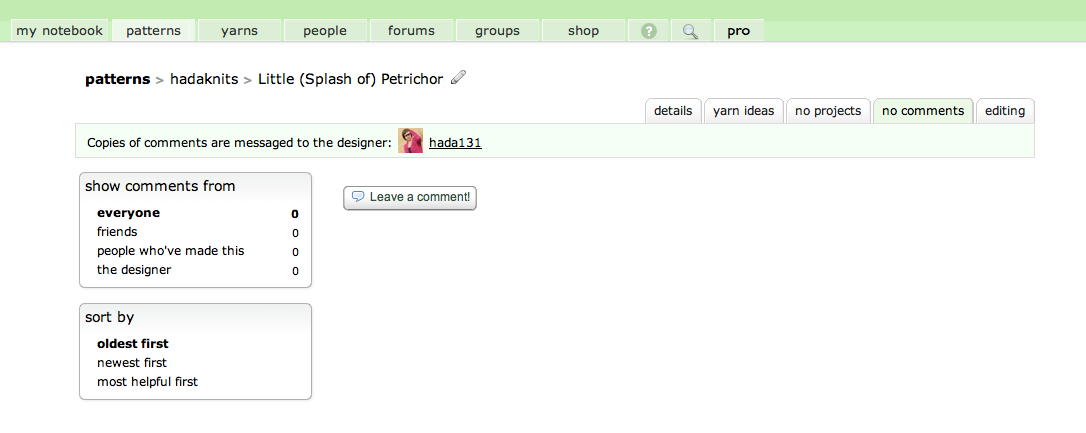The height and width of the screenshot is (433, 1086).
Task: Open the editing tab
Action: pyautogui.click(x=1005, y=111)
